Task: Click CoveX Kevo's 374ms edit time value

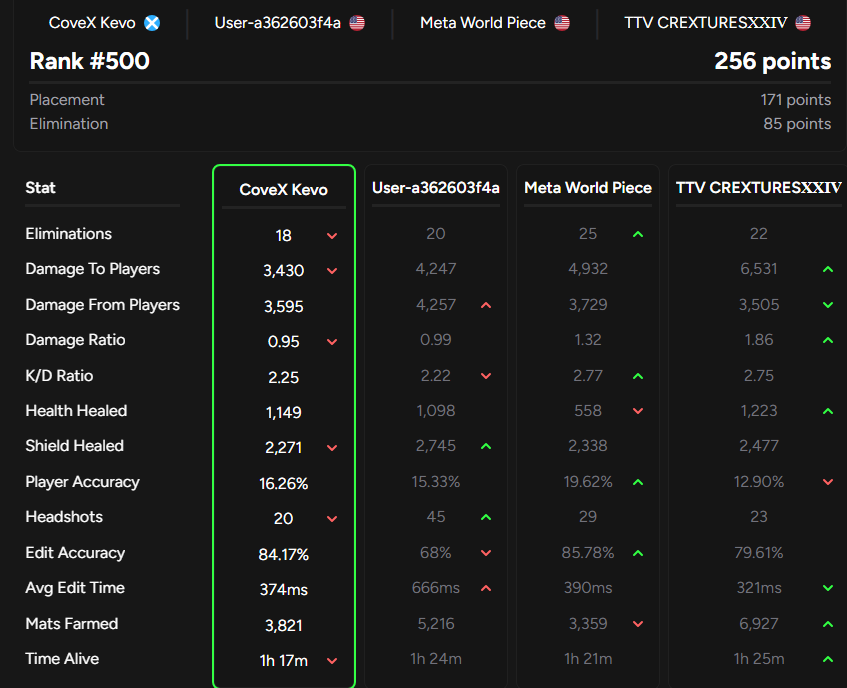Action: click(284, 590)
